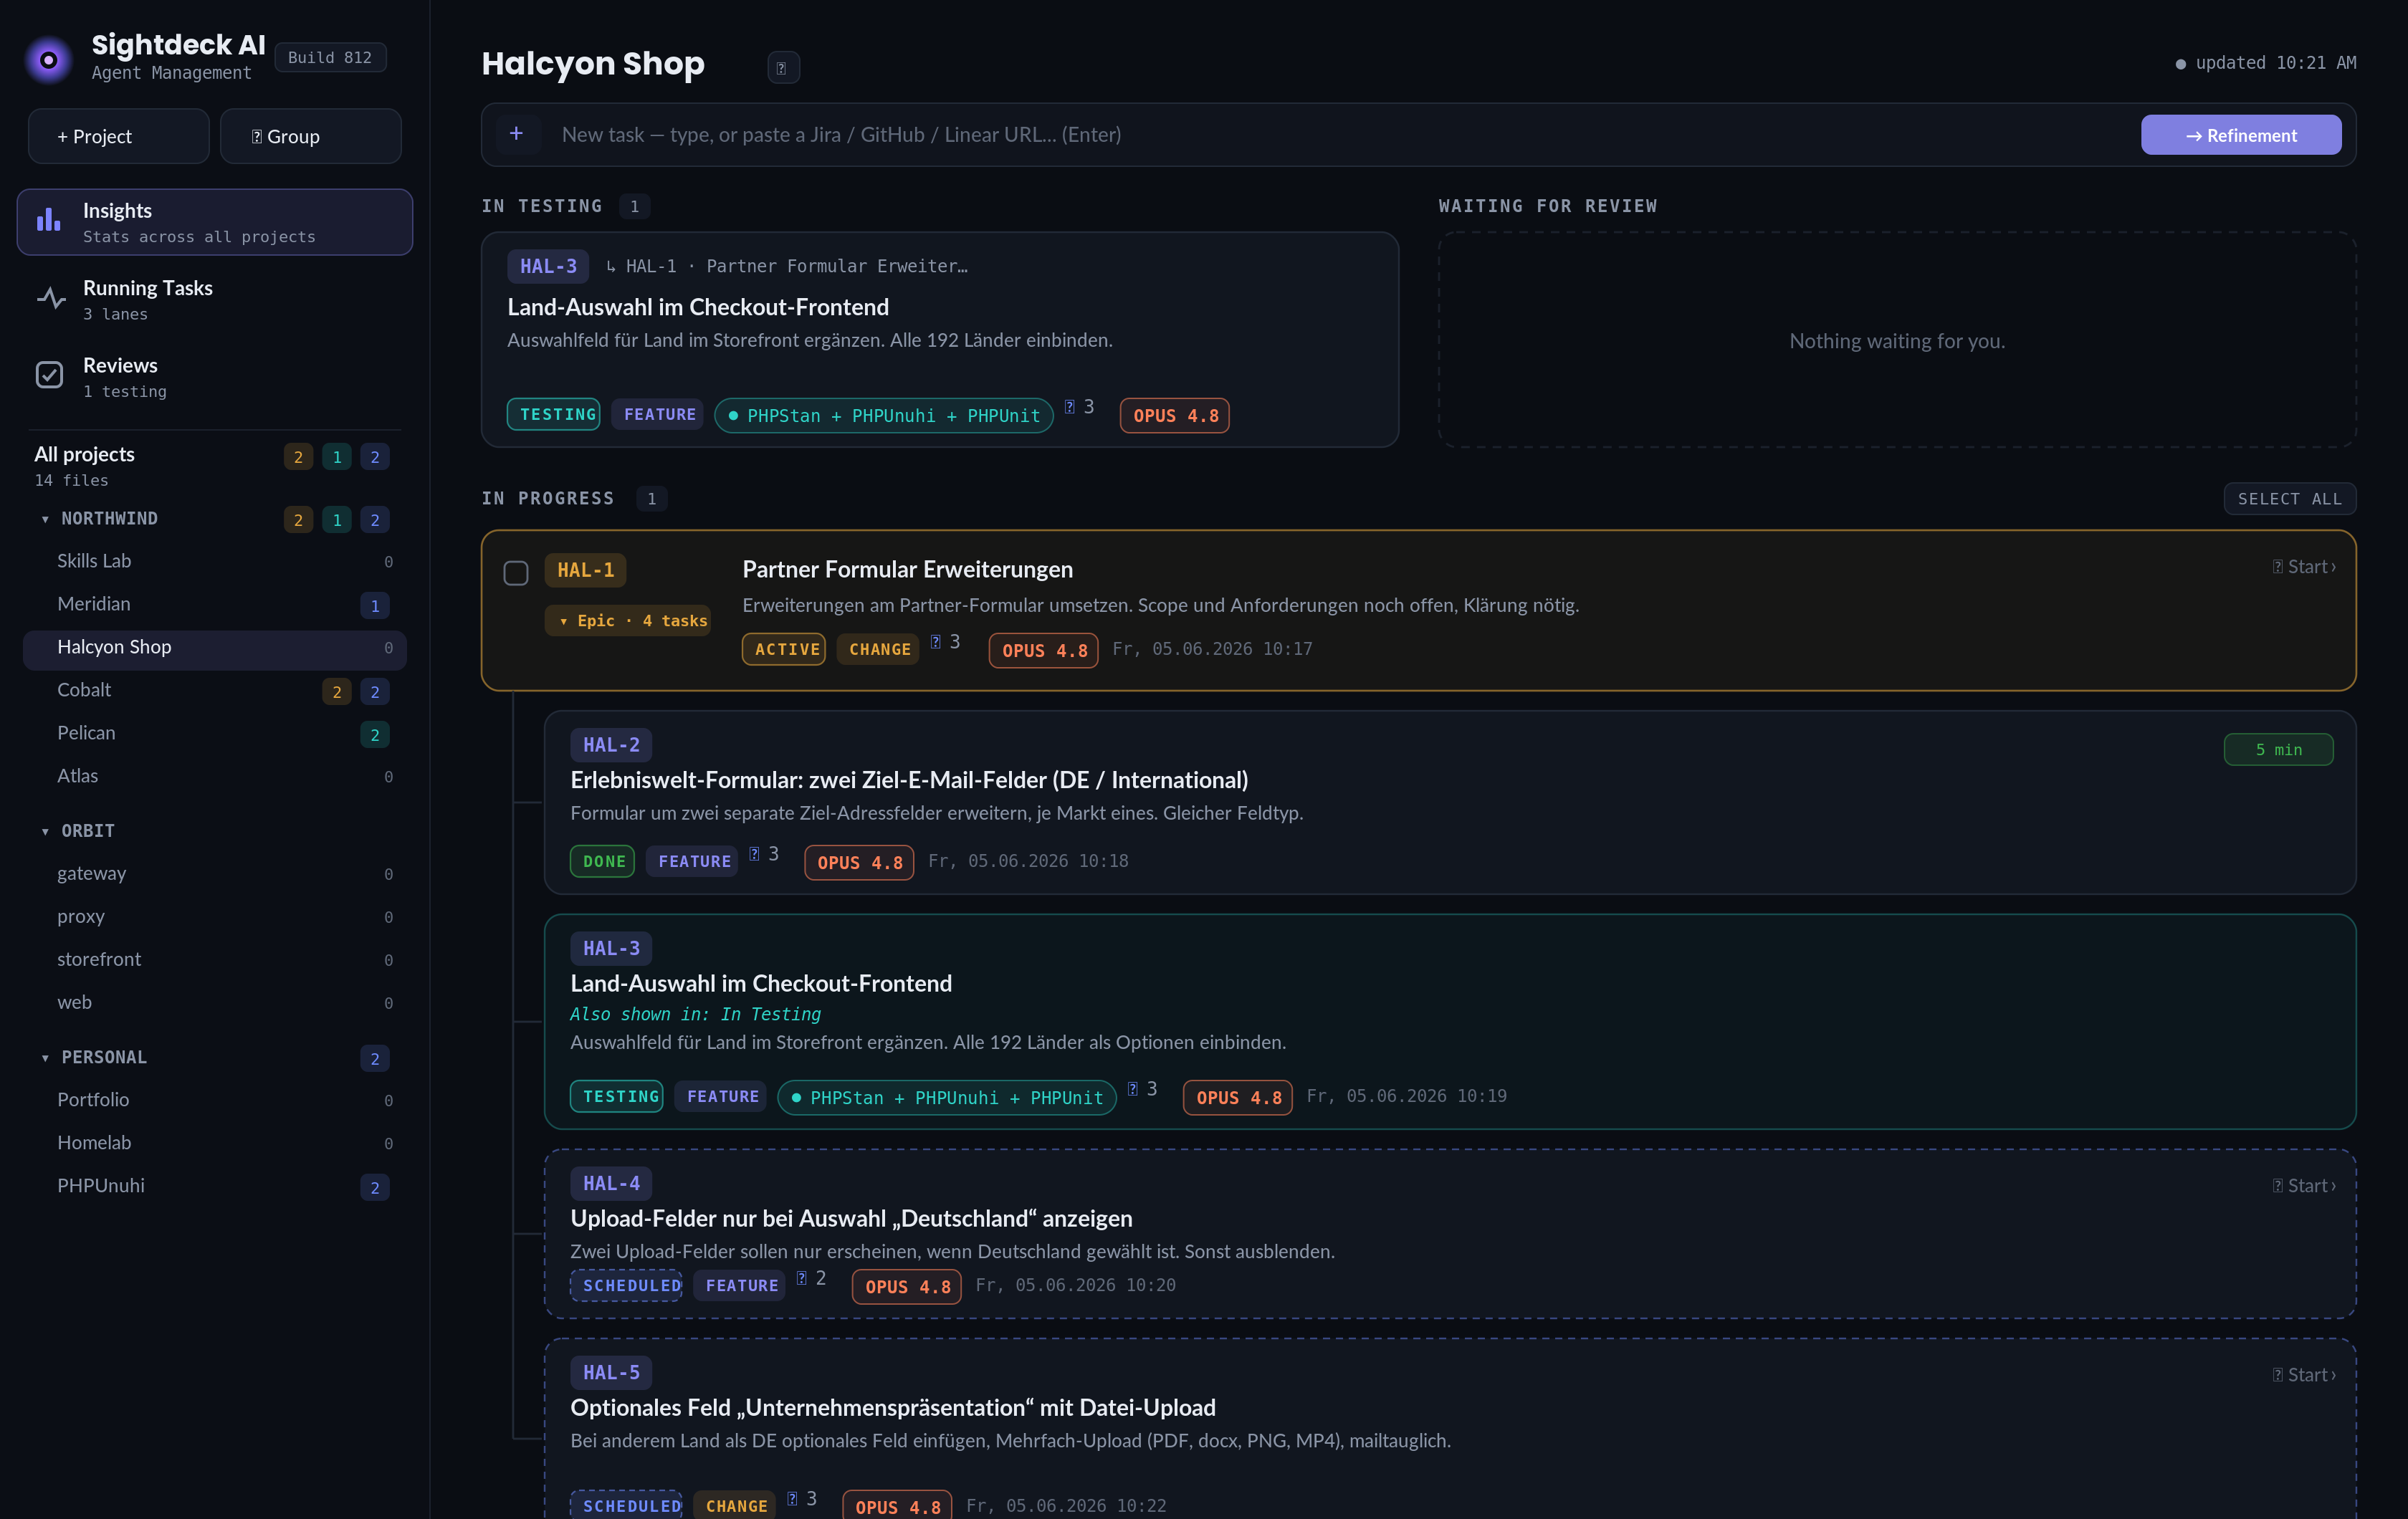Open the storefront project
The height and width of the screenshot is (1519, 2408).
click(x=215, y=960)
